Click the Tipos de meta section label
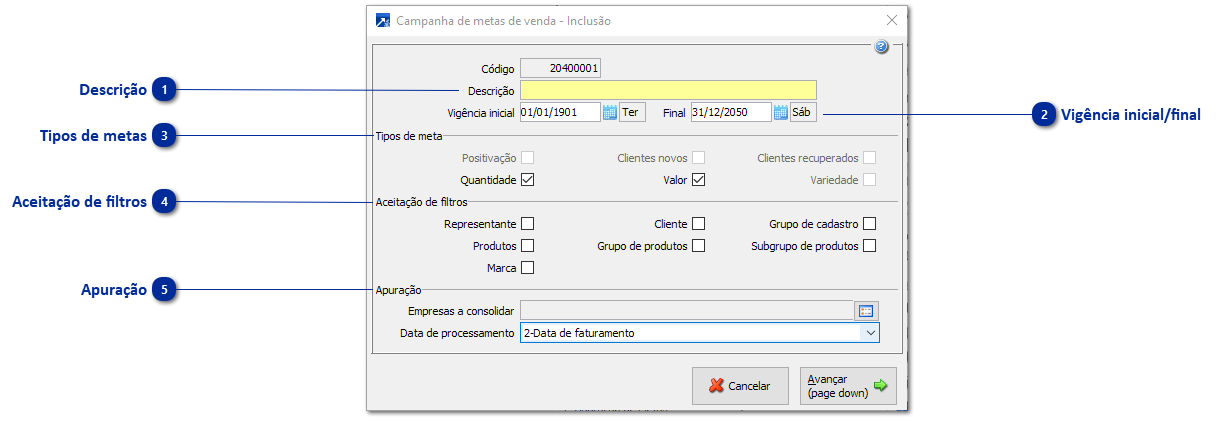Image resolution: width=1217 pixels, height=427 pixels. (409, 135)
